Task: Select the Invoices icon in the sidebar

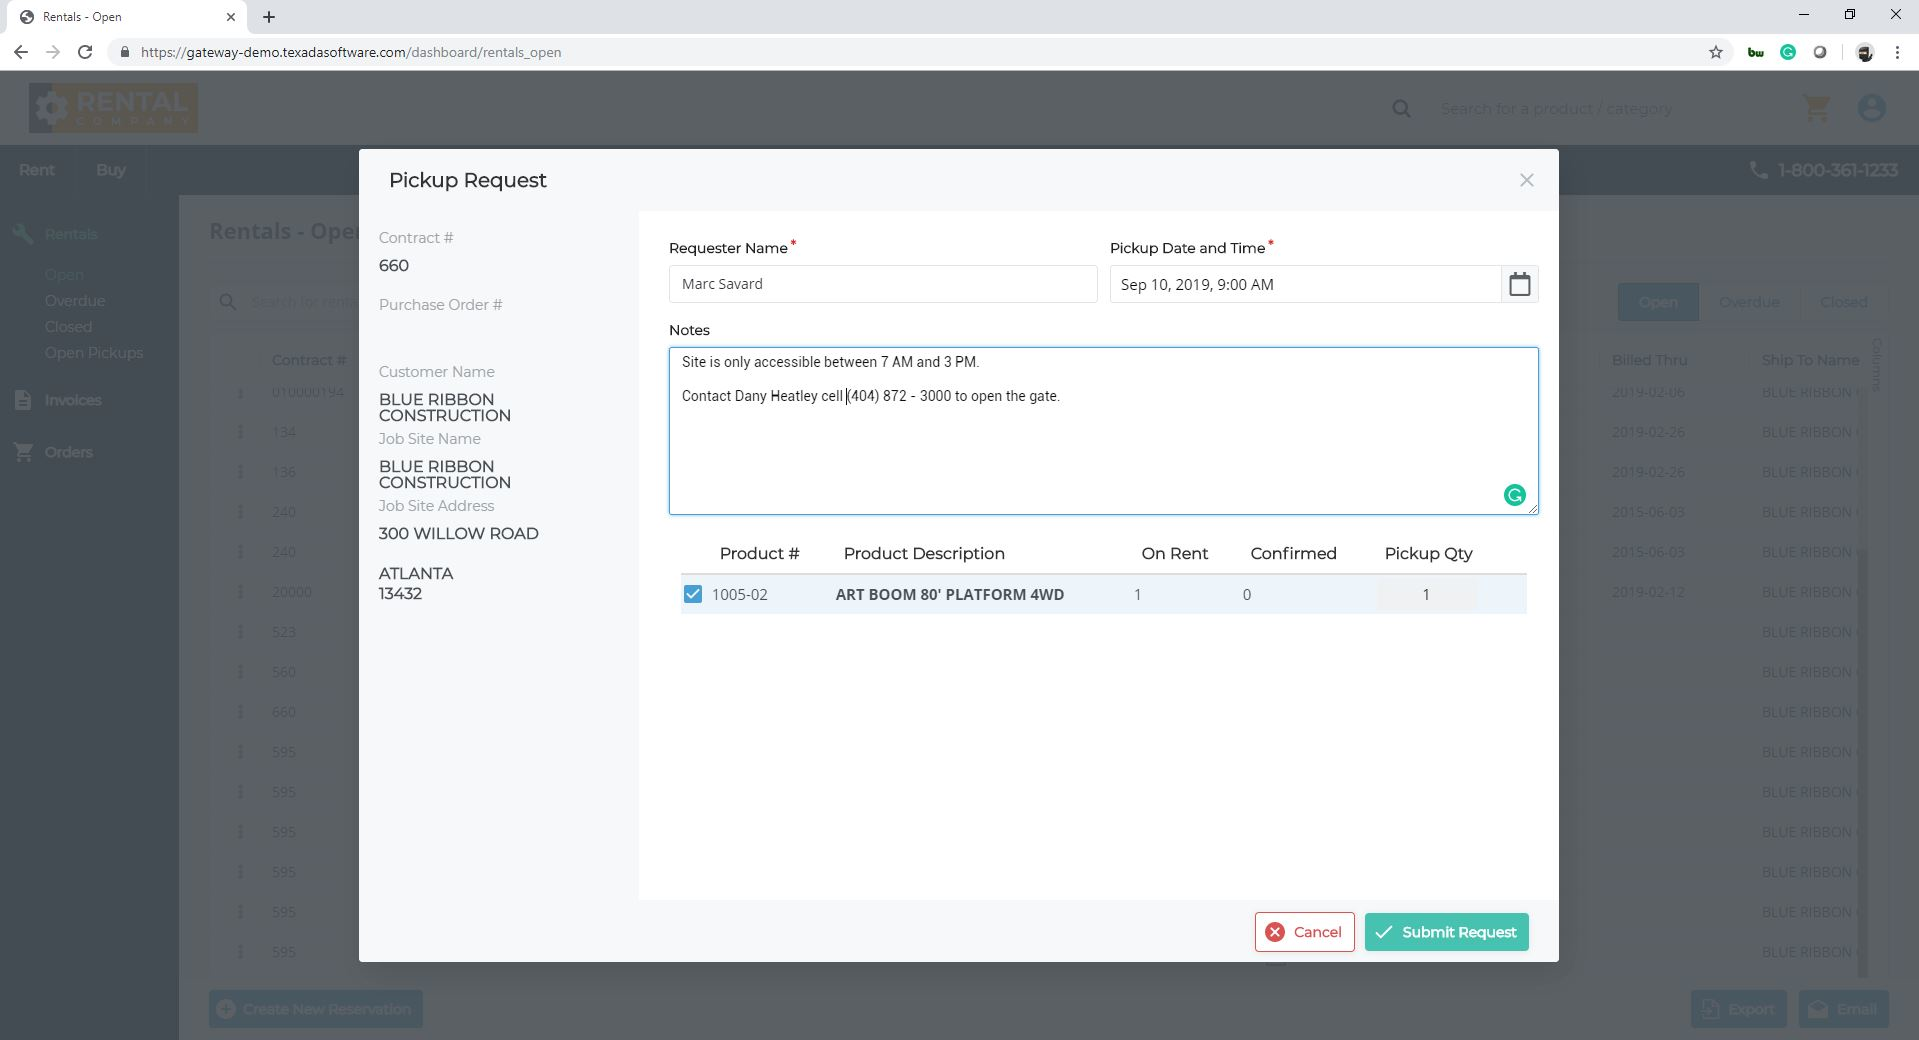Action: [22, 399]
